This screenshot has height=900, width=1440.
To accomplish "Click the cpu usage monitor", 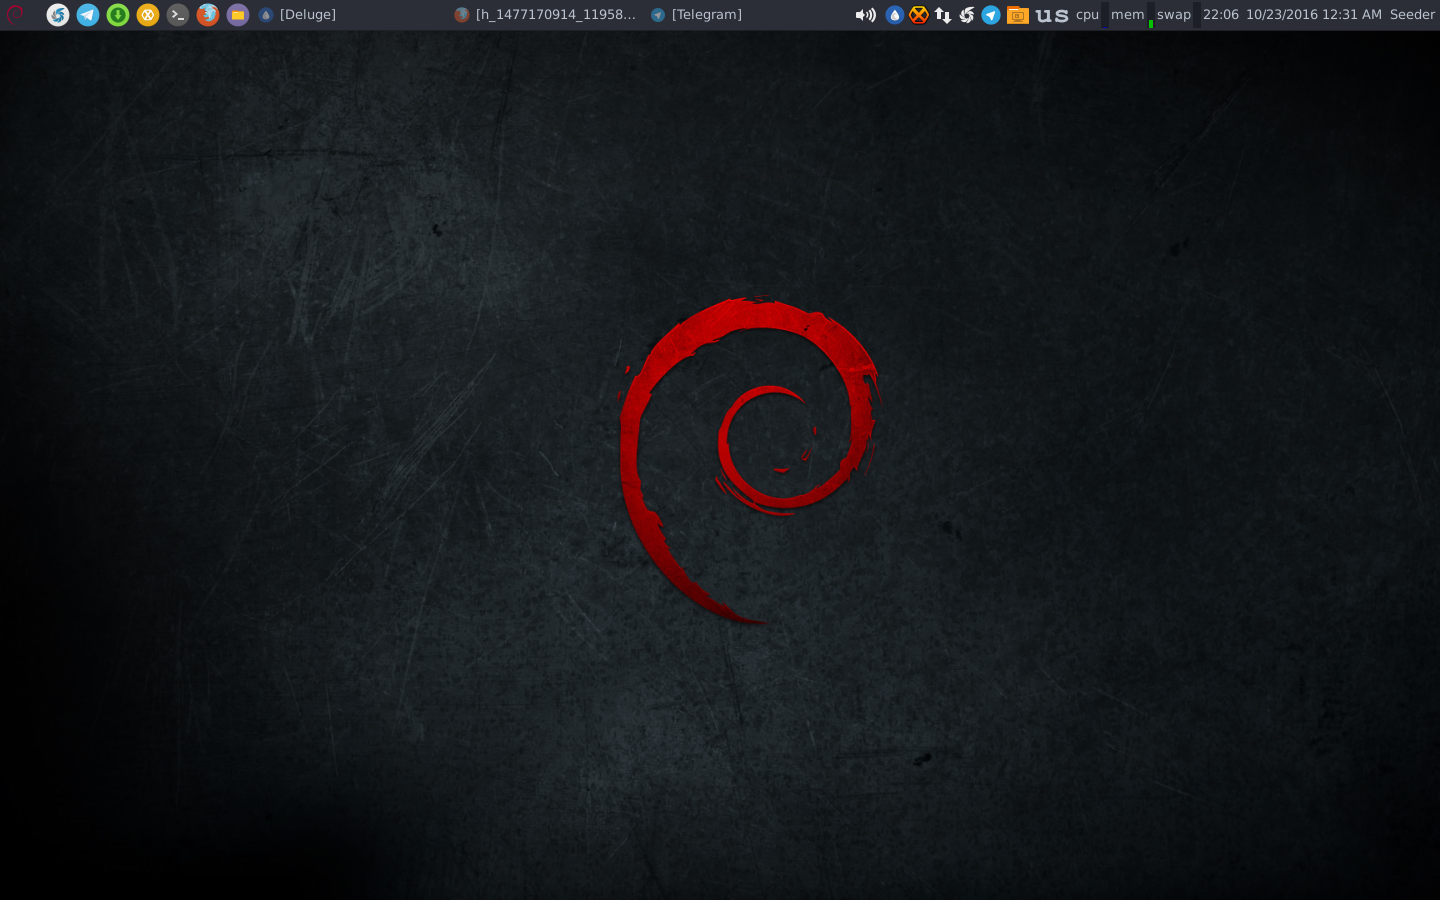I will (1091, 15).
